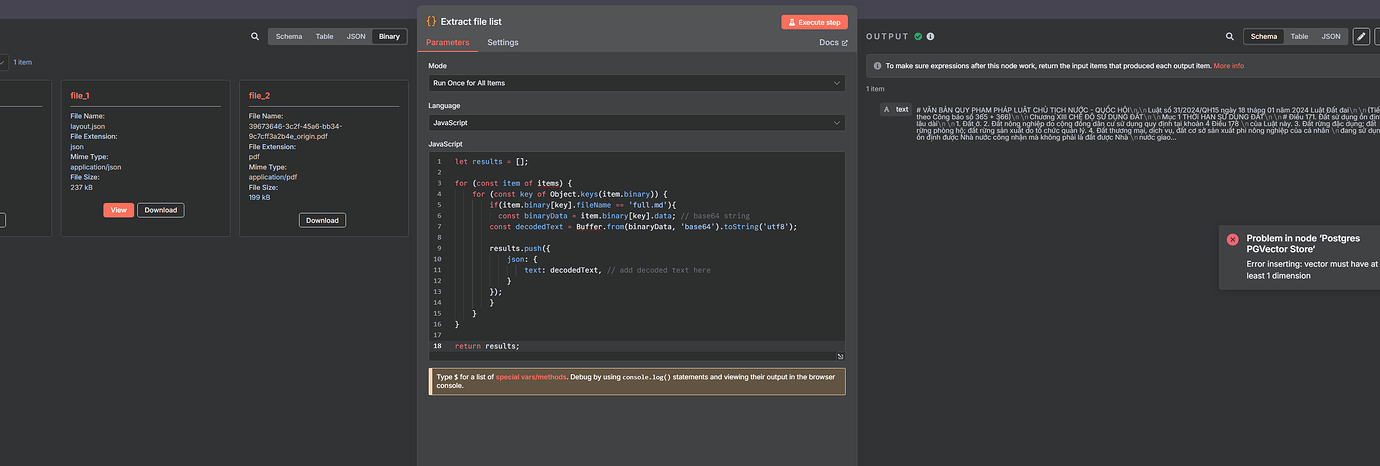The width and height of the screenshot is (1380, 466).
Task: Open the Docs external link
Action: click(832, 42)
